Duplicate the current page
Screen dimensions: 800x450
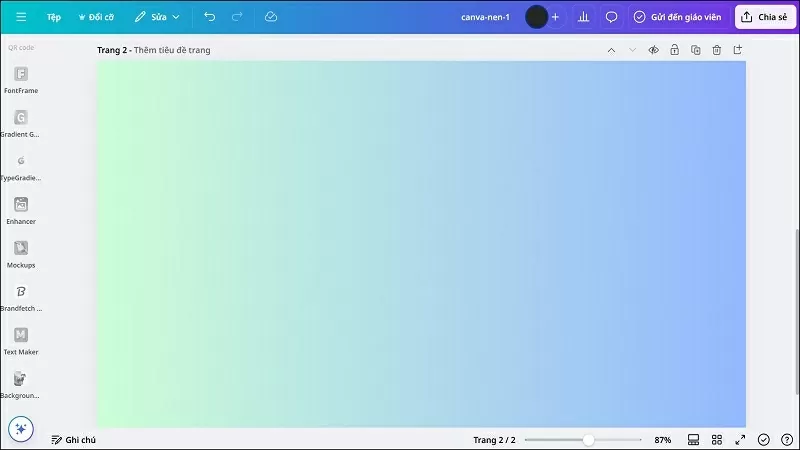point(695,50)
